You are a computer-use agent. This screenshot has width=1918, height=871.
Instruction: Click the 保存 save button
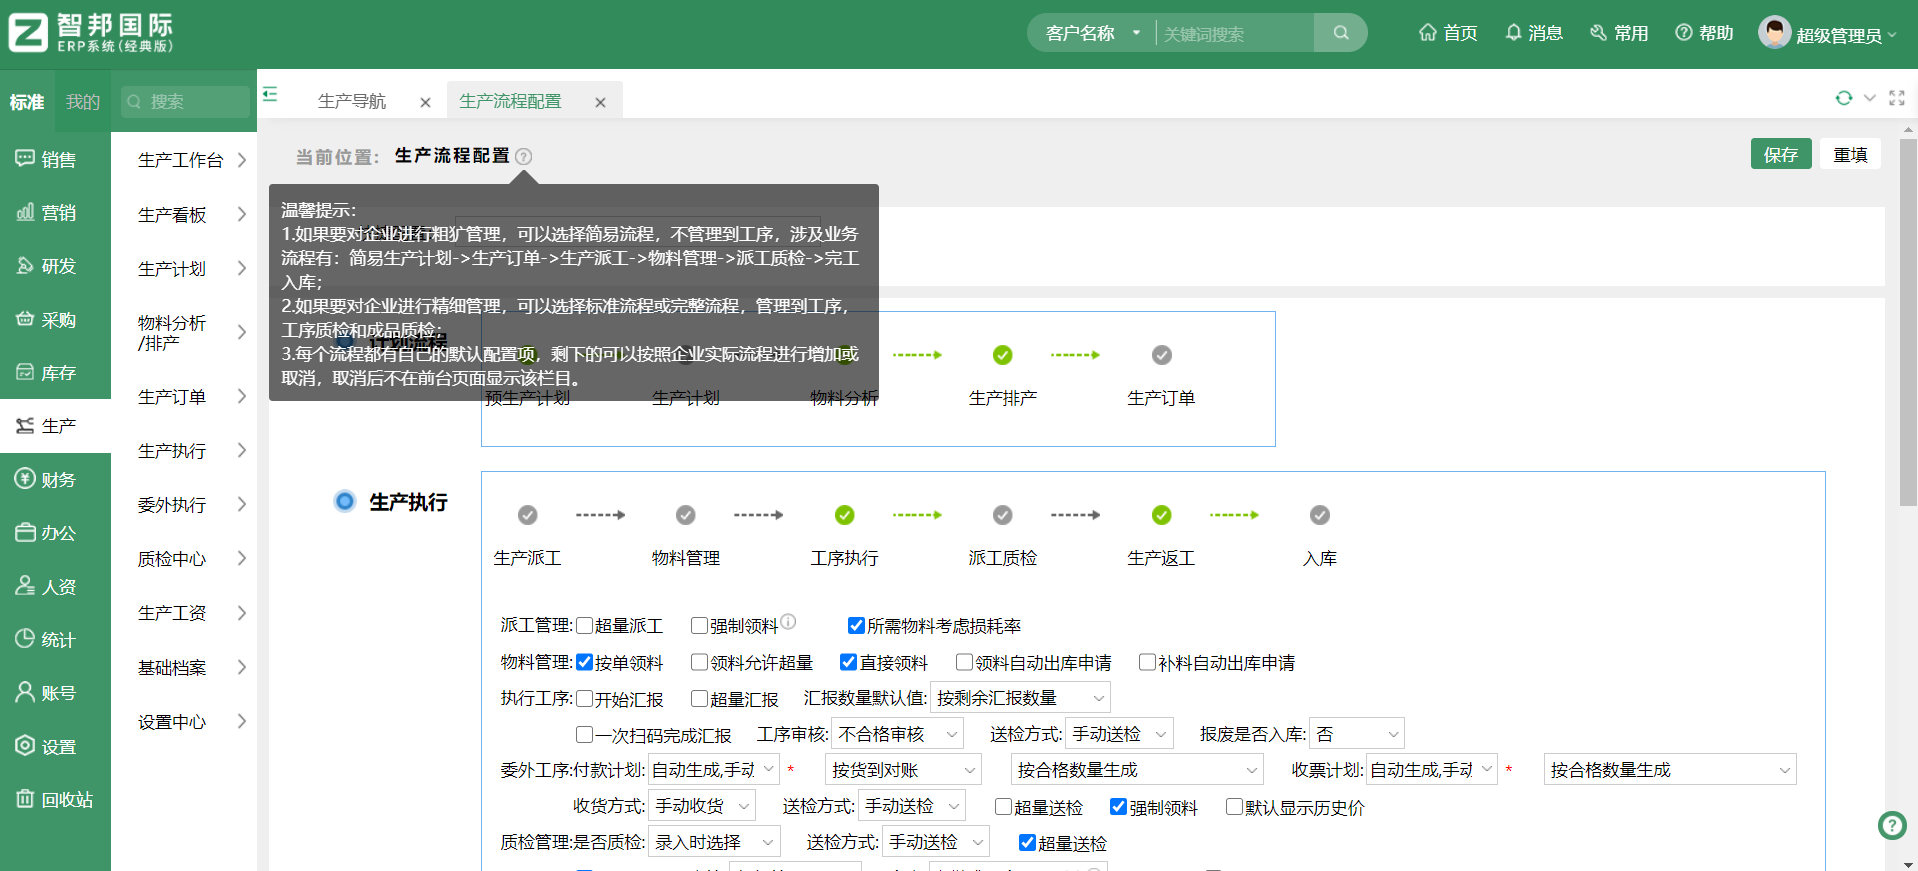(1781, 154)
